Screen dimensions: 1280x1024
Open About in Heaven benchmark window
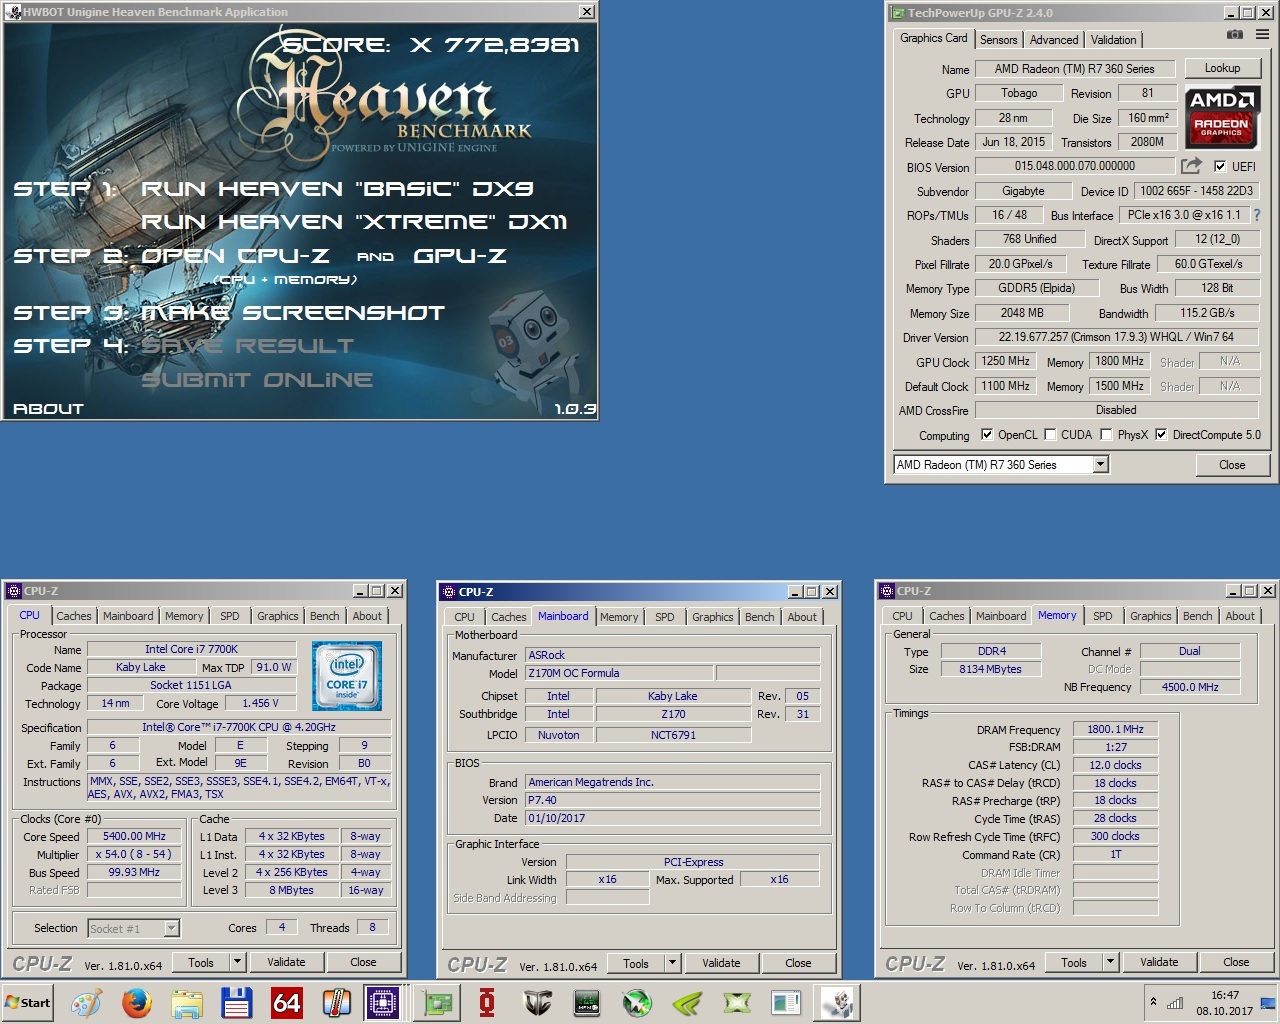pyautogui.click(x=48, y=409)
